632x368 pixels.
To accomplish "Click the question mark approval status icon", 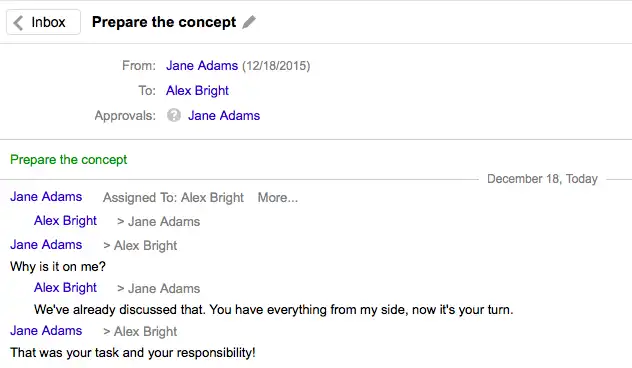I will point(174,115).
